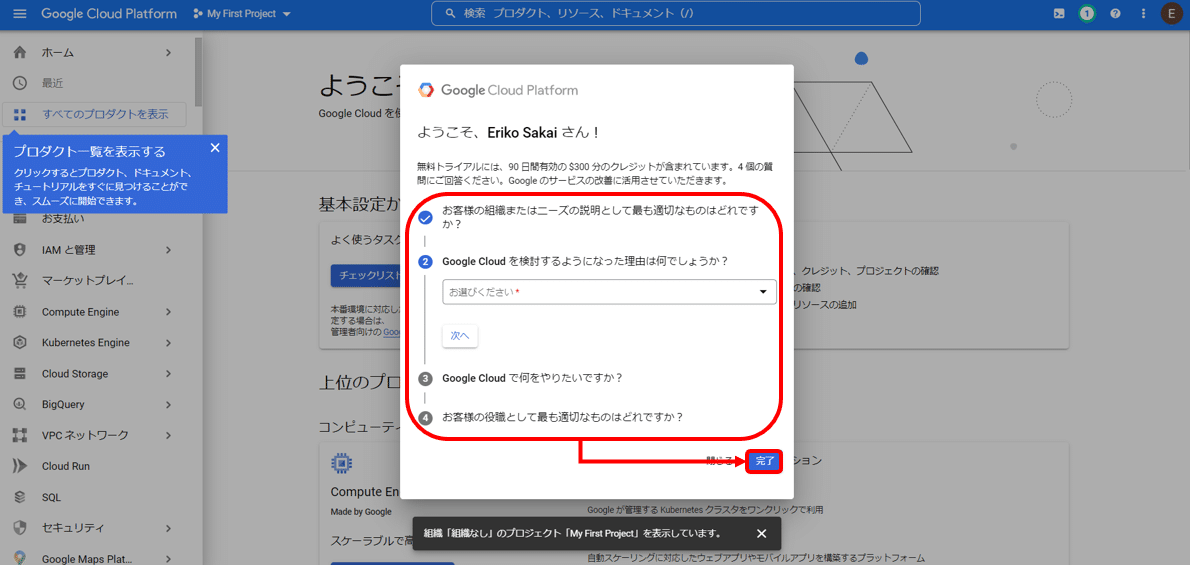Click the Compute Engine card icon
This screenshot has height=565, width=1190.
pyautogui.click(x=341, y=463)
